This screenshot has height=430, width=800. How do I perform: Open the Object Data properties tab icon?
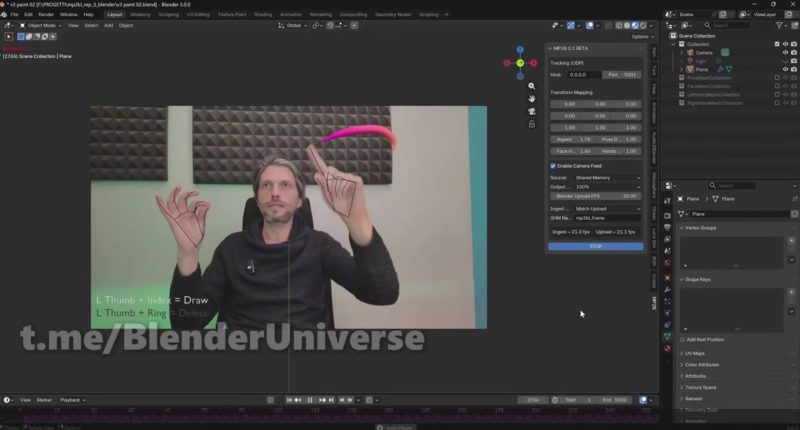click(667, 336)
